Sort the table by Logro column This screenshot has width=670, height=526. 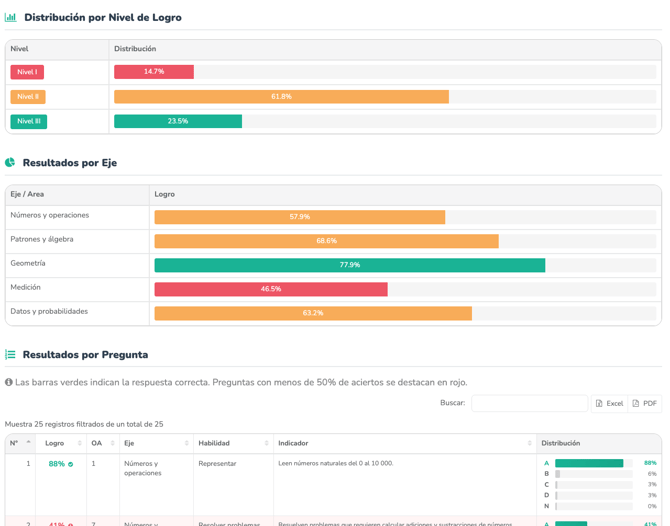[x=62, y=443]
